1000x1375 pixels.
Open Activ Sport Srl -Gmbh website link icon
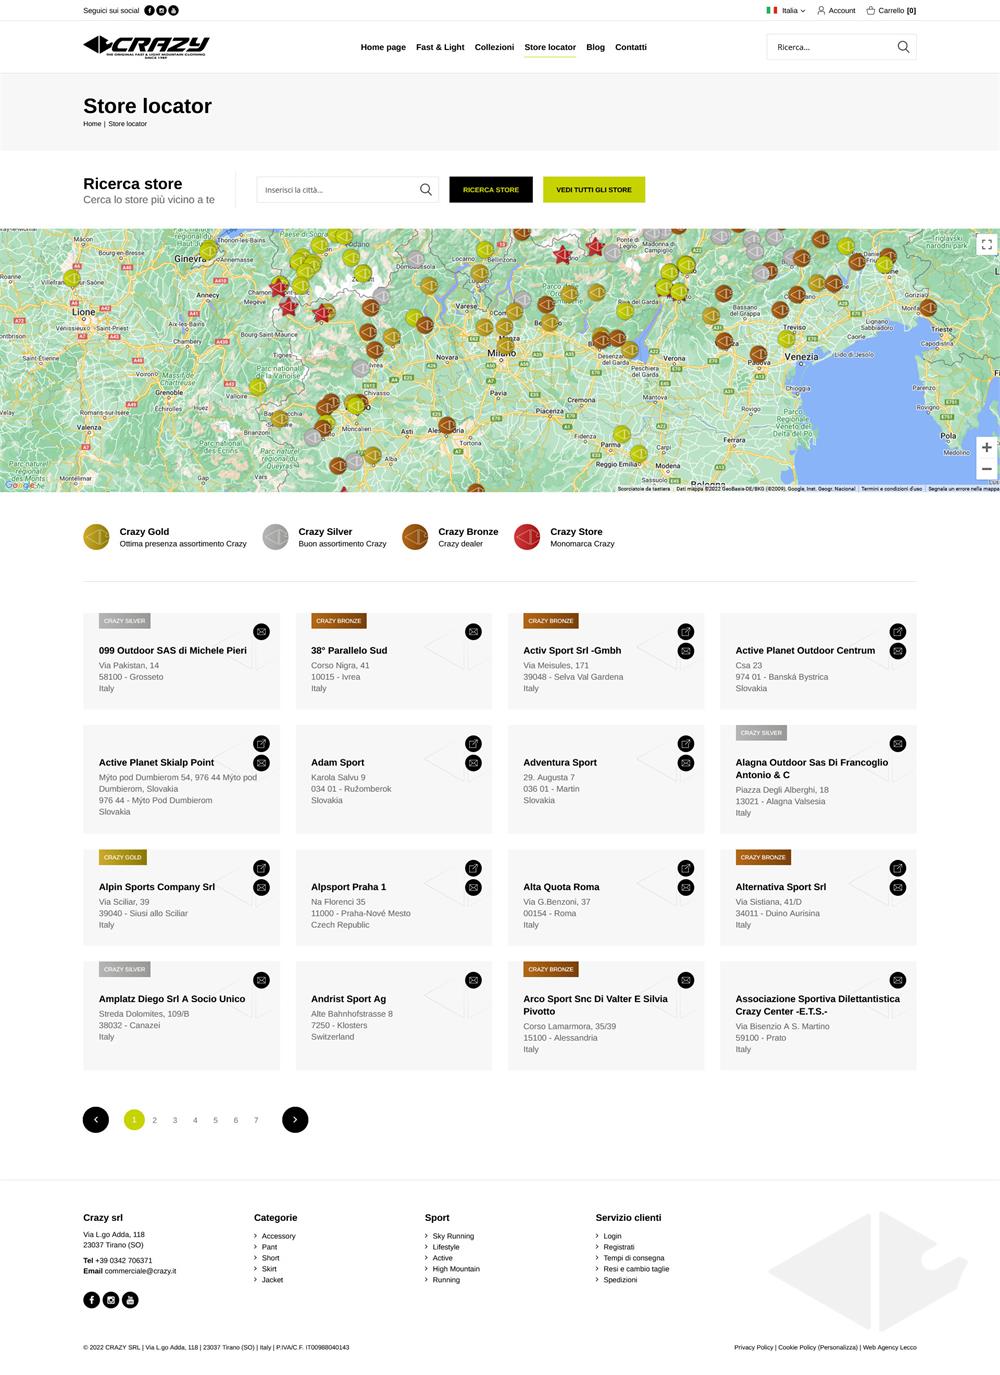click(685, 631)
